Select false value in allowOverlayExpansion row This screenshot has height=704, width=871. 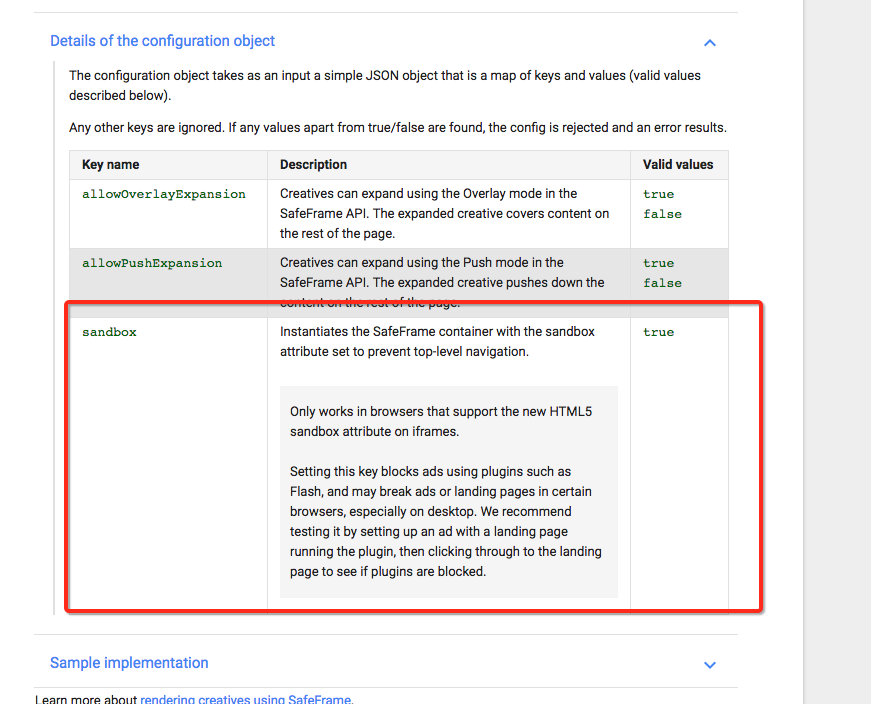tap(662, 214)
